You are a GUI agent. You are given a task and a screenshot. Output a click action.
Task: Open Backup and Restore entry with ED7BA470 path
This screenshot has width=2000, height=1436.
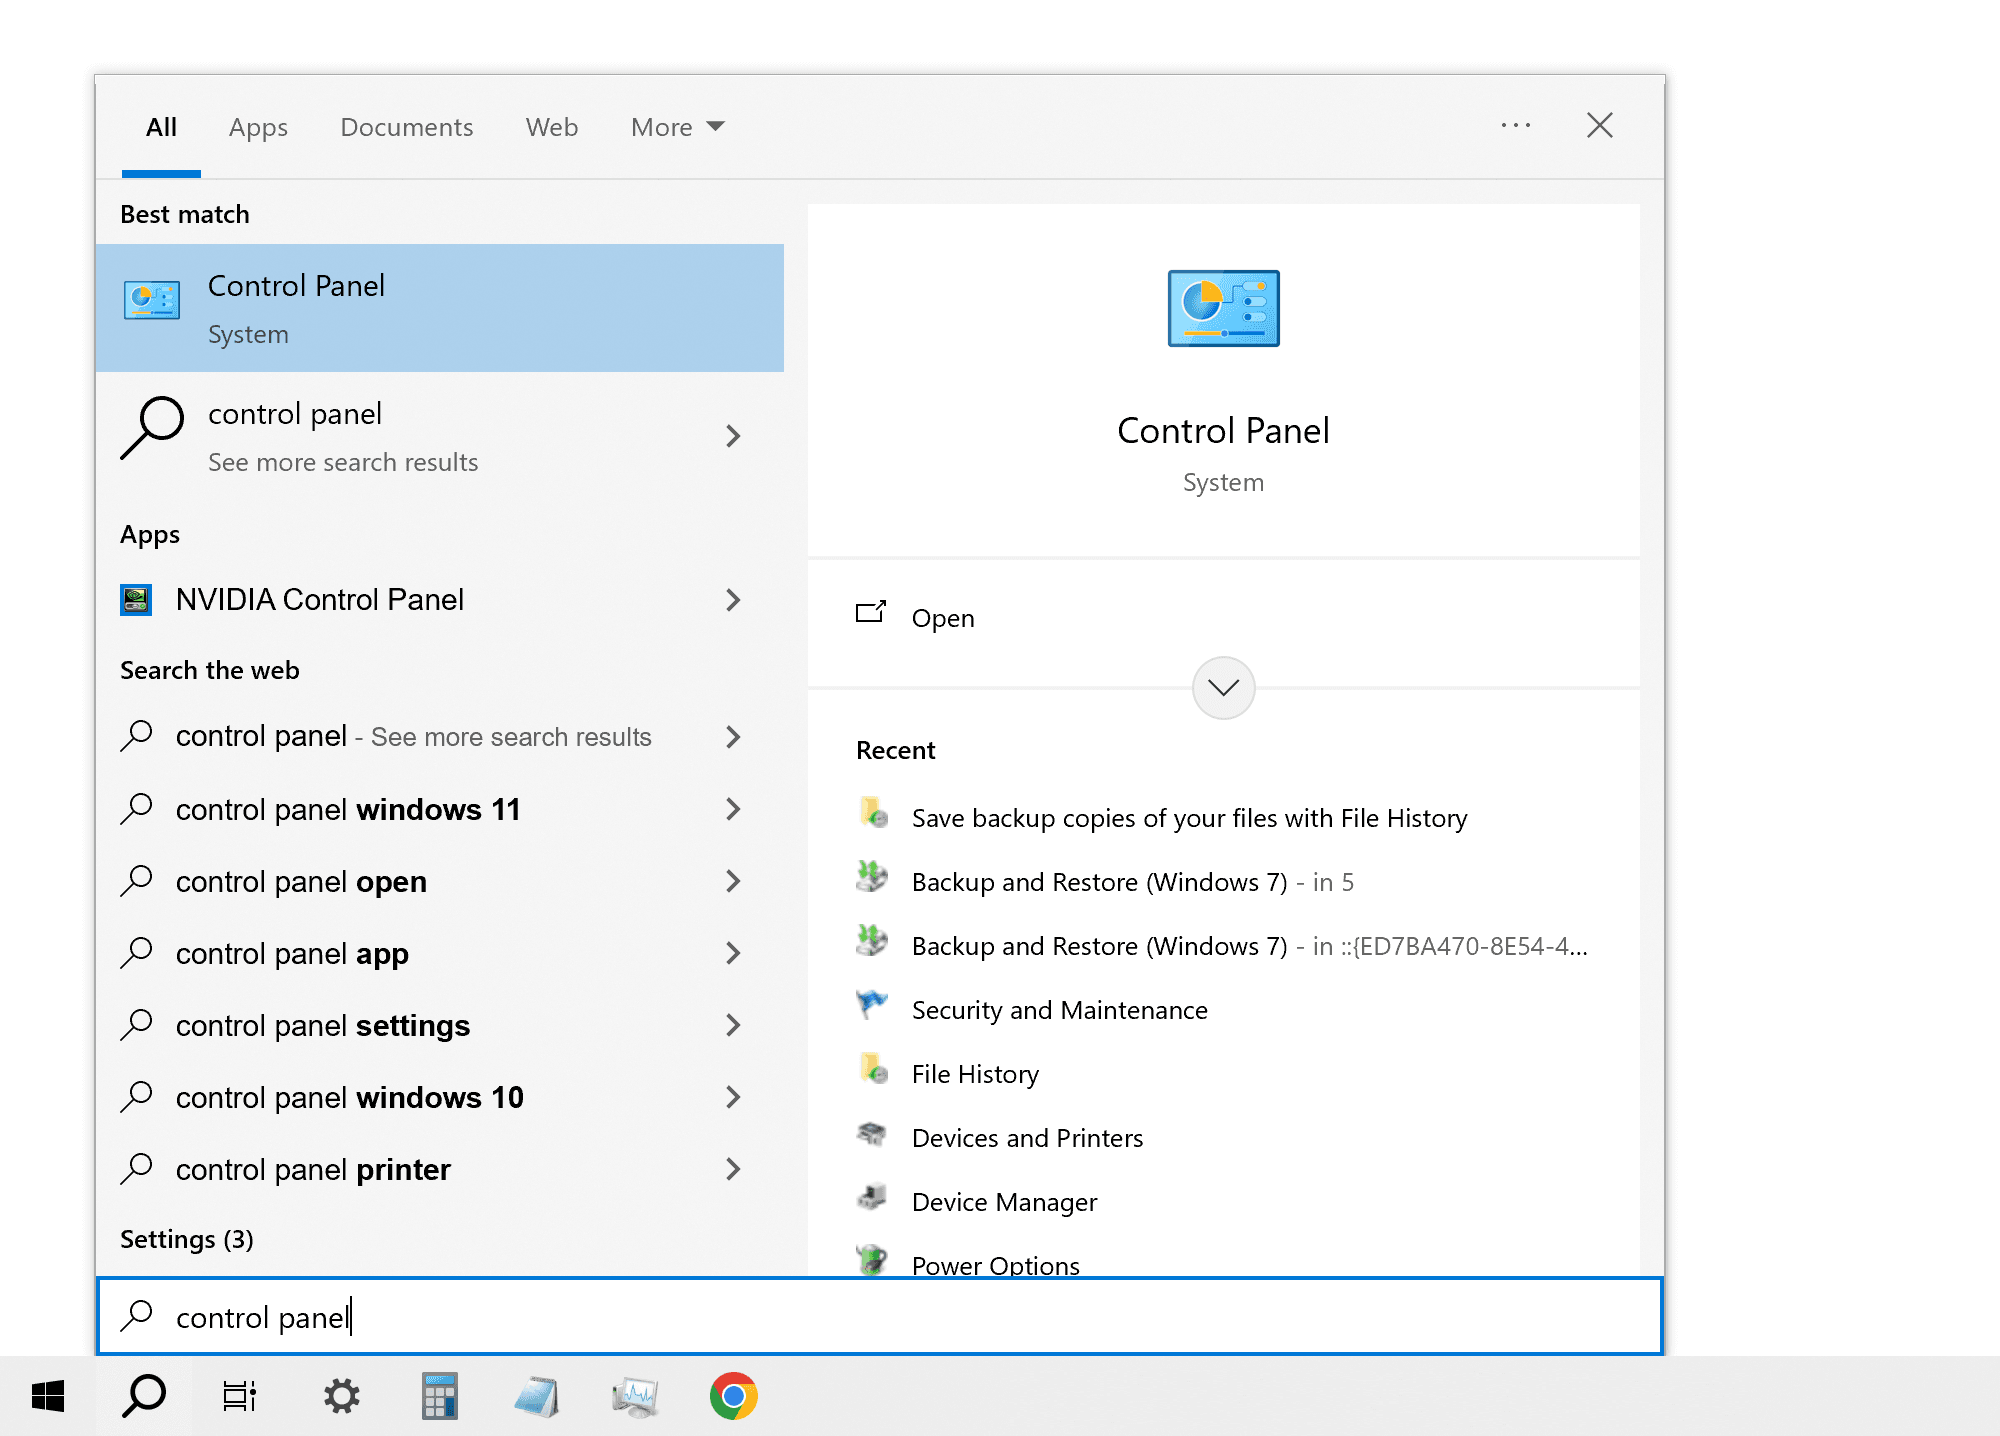pyautogui.click(x=1249, y=946)
